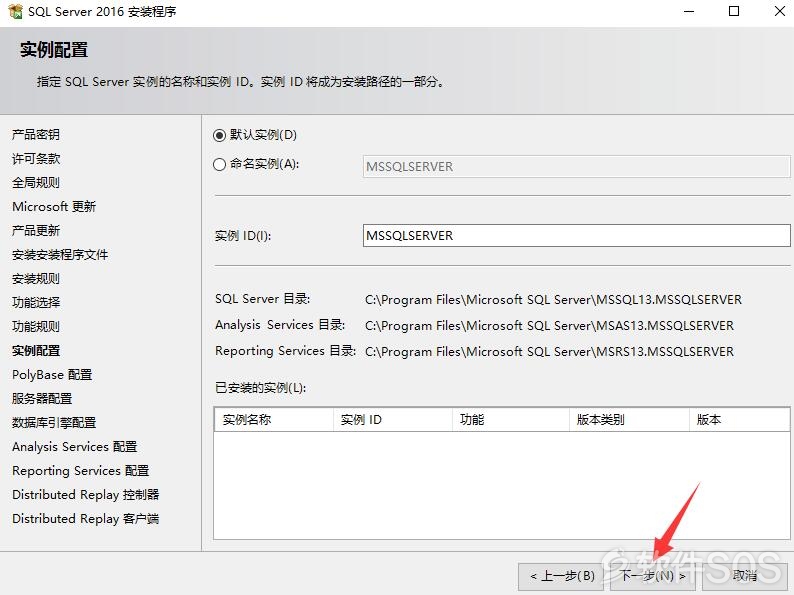Select the 数据库引擎配置 step in sidebar
This screenshot has height=595, width=794.
tap(54, 422)
